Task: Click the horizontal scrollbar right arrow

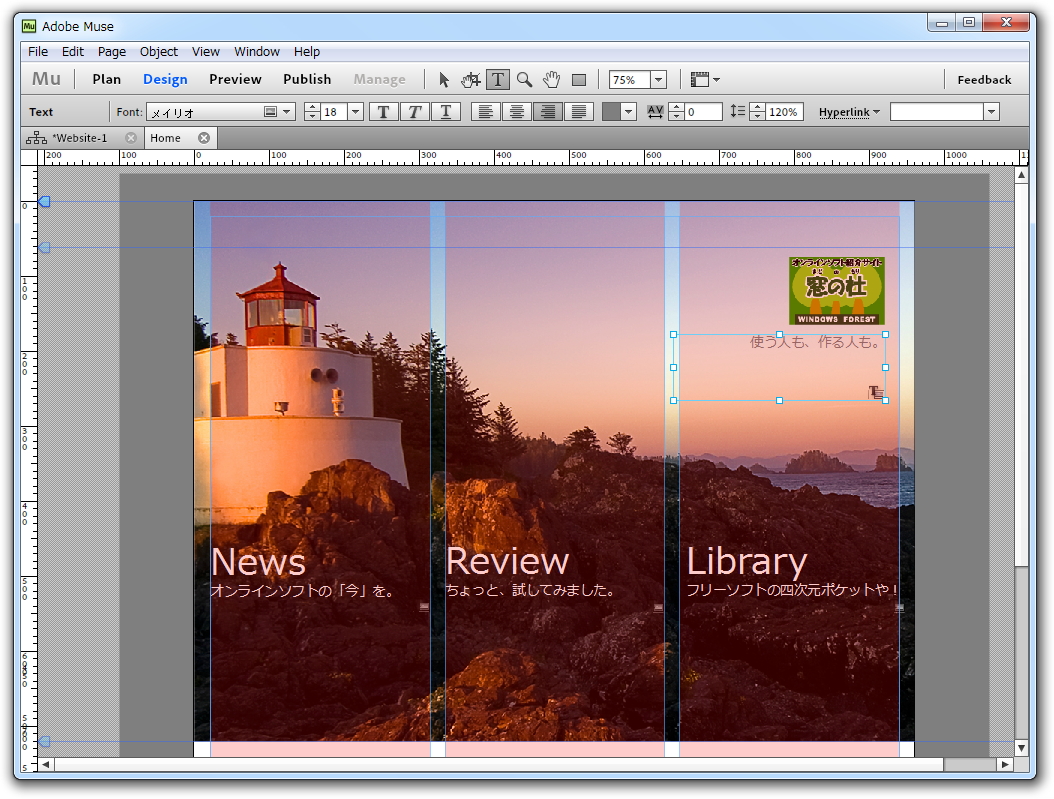Action: [x=1005, y=765]
